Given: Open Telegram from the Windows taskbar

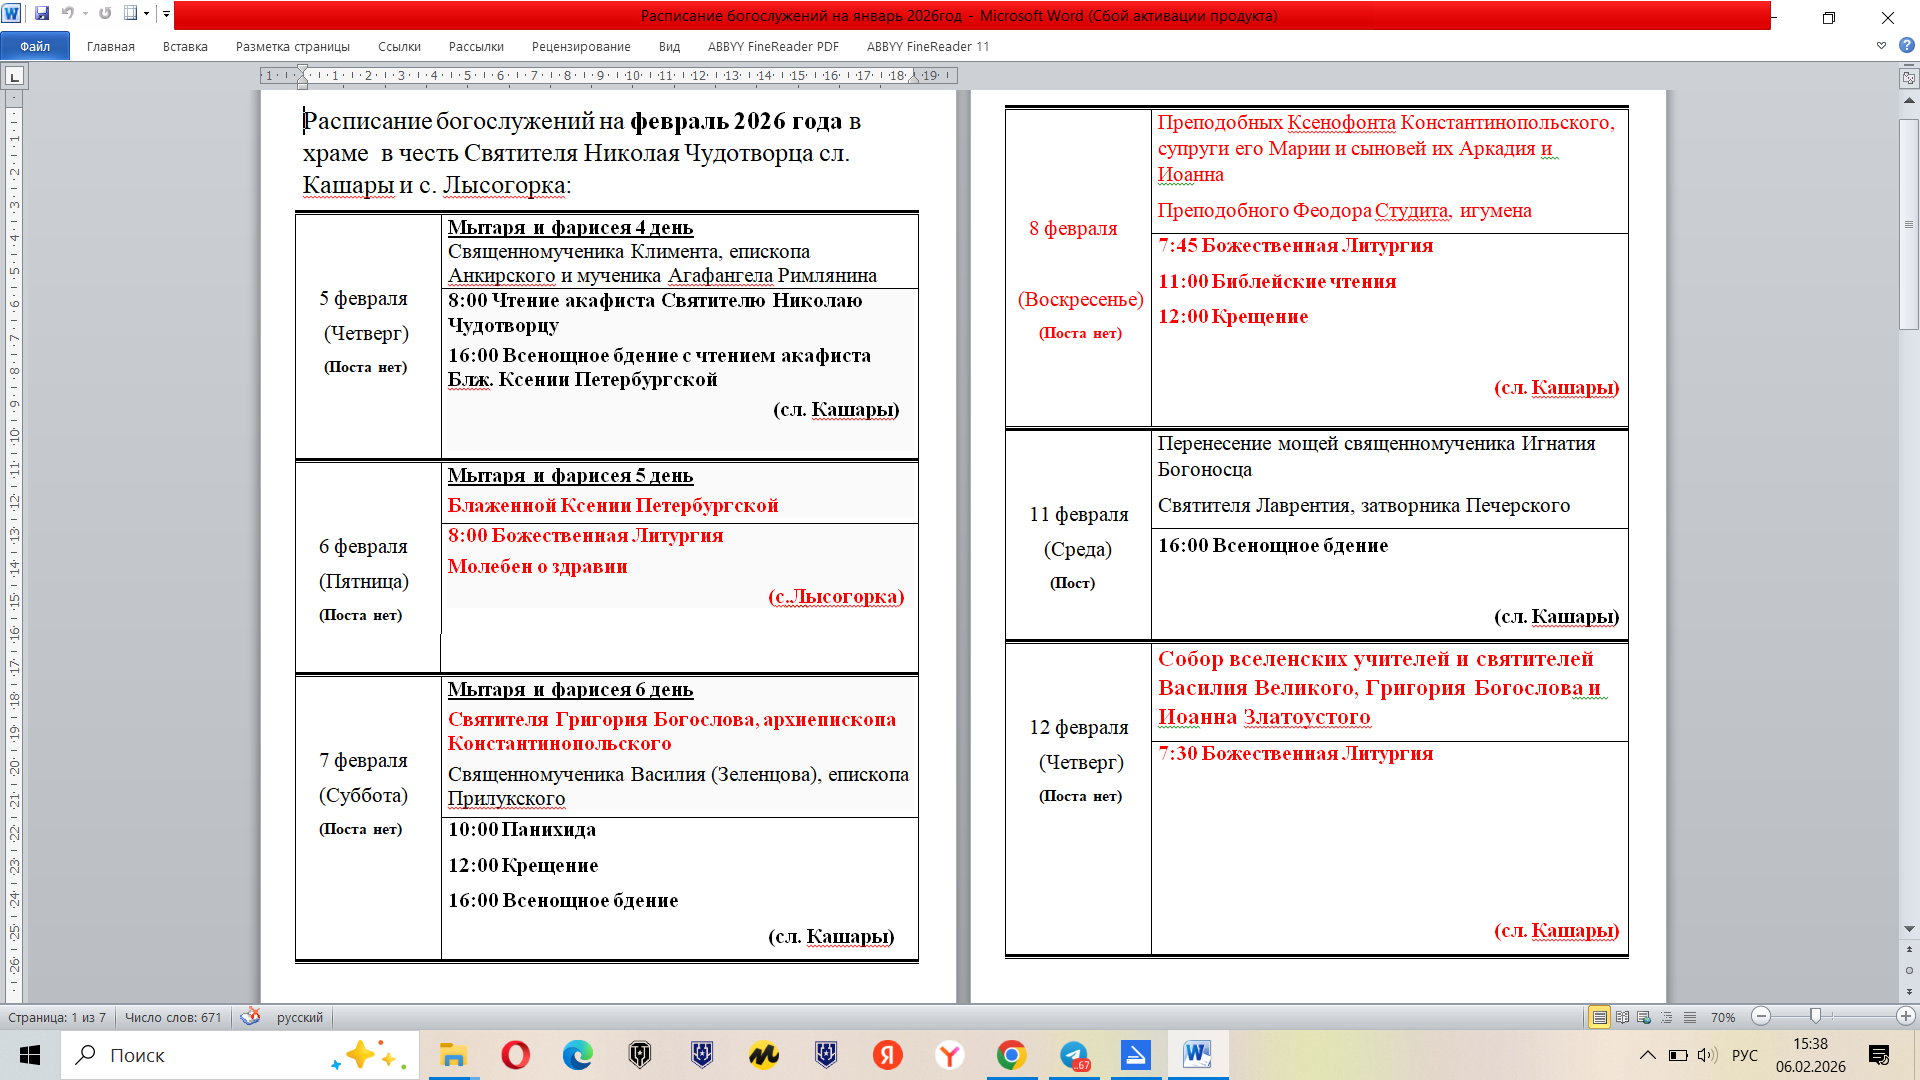Looking at the screenshot, I should [1073, 1055].
